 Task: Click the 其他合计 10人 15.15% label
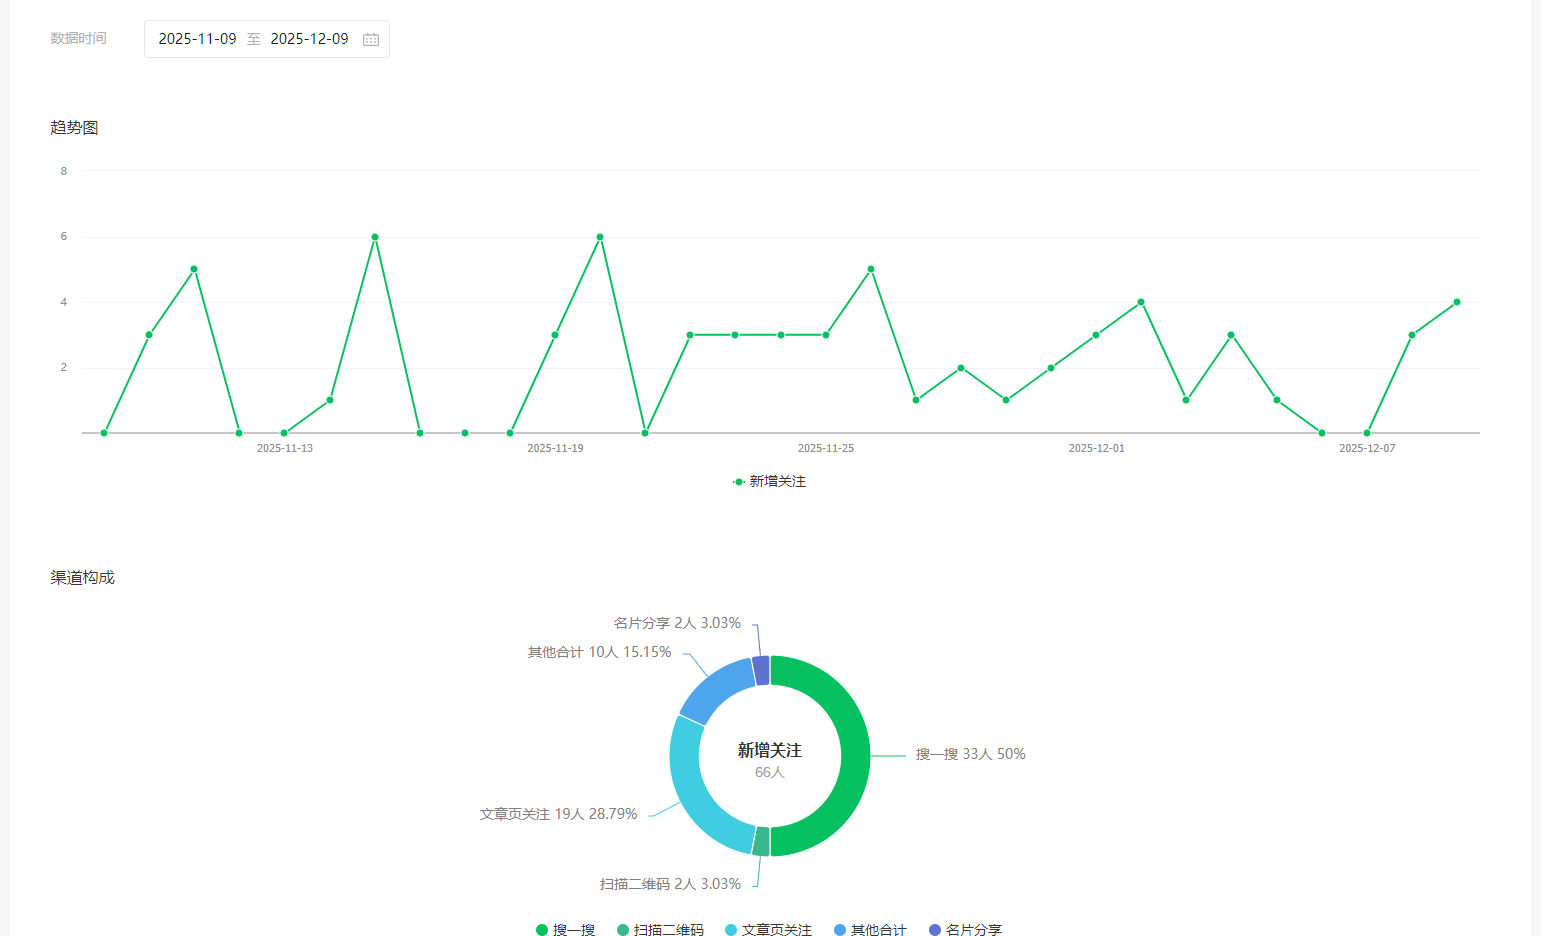click(600, 652)
